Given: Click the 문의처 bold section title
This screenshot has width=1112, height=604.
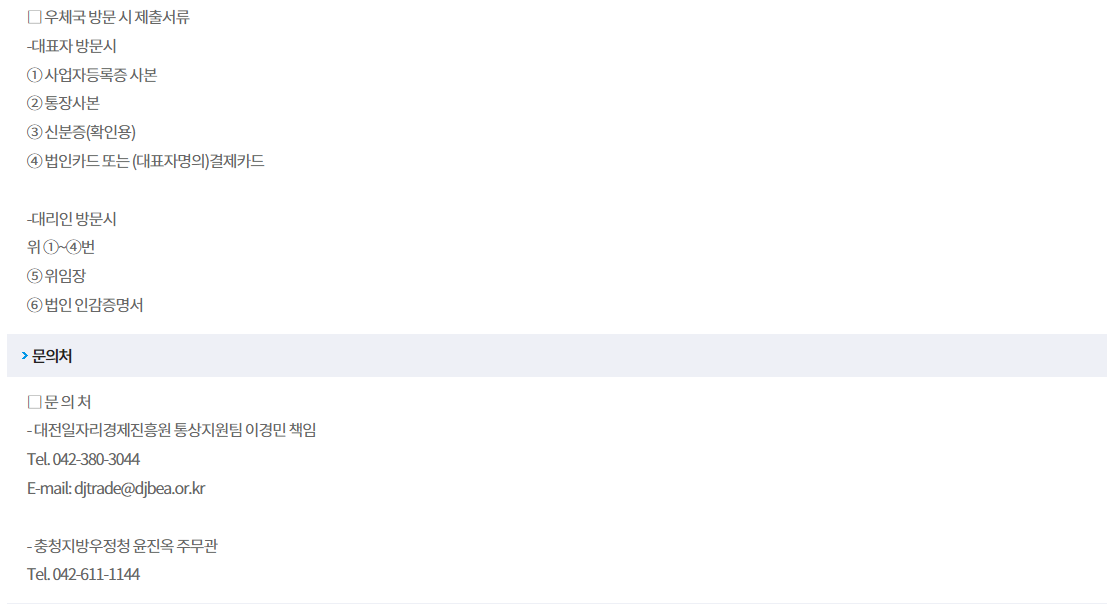Looking at the screenshot, I should [x=52, y=356].
